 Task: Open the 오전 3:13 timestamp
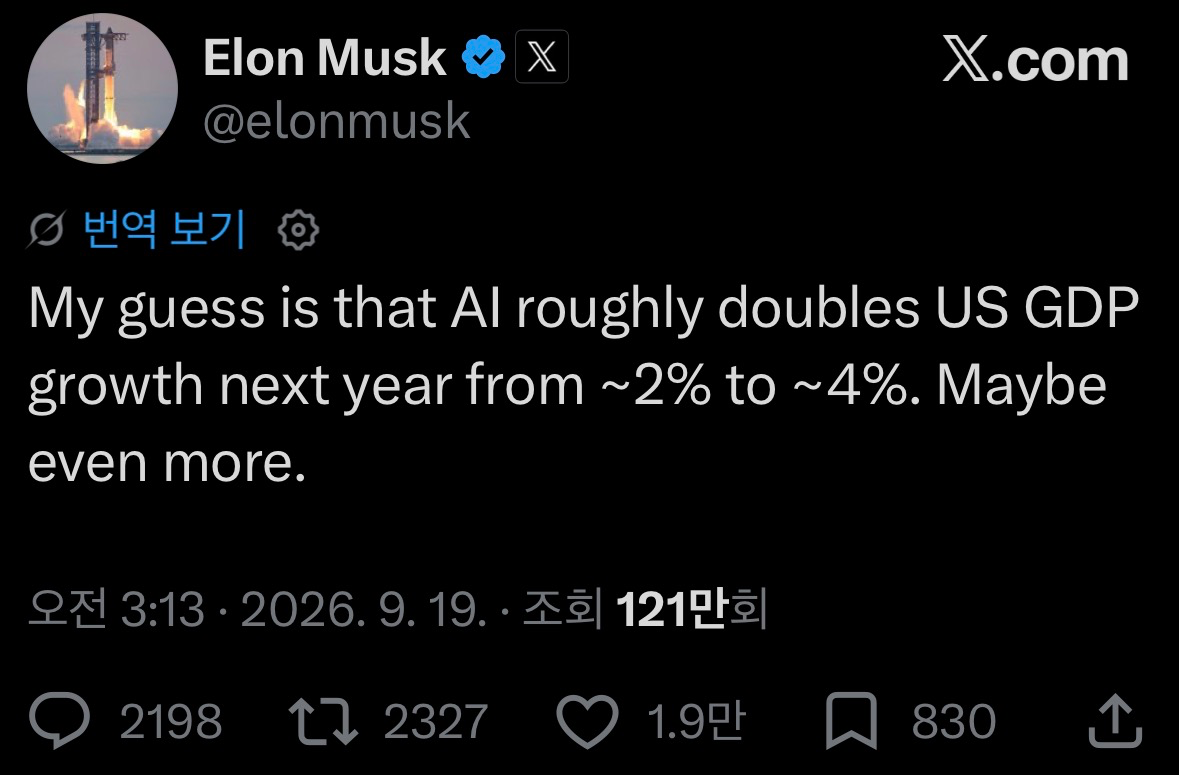pos(117,608)
